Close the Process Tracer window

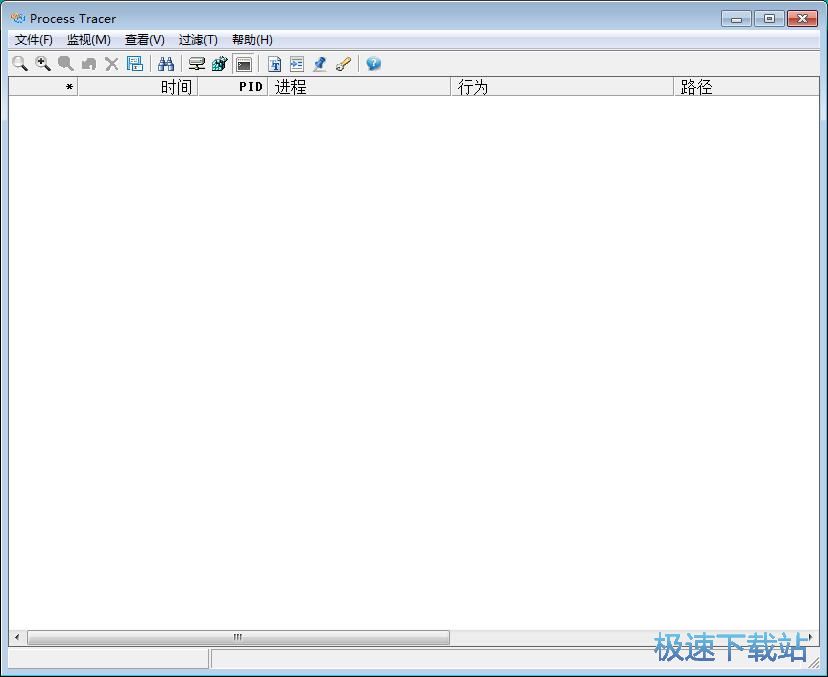click(x=802, y=19)
